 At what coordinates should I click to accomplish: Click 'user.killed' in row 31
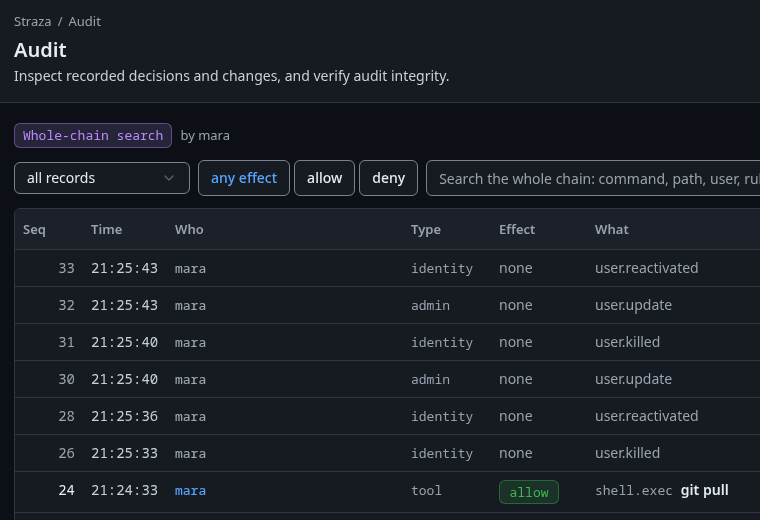627,342
